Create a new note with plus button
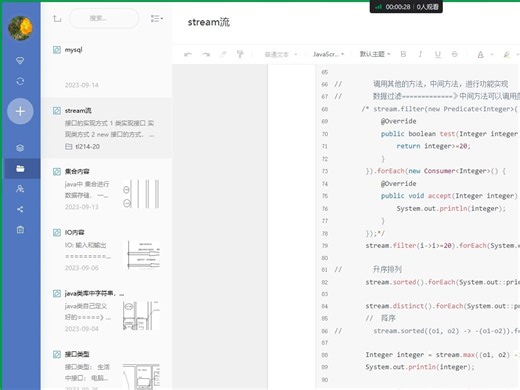Screen dimensions: 520x390 20,111
